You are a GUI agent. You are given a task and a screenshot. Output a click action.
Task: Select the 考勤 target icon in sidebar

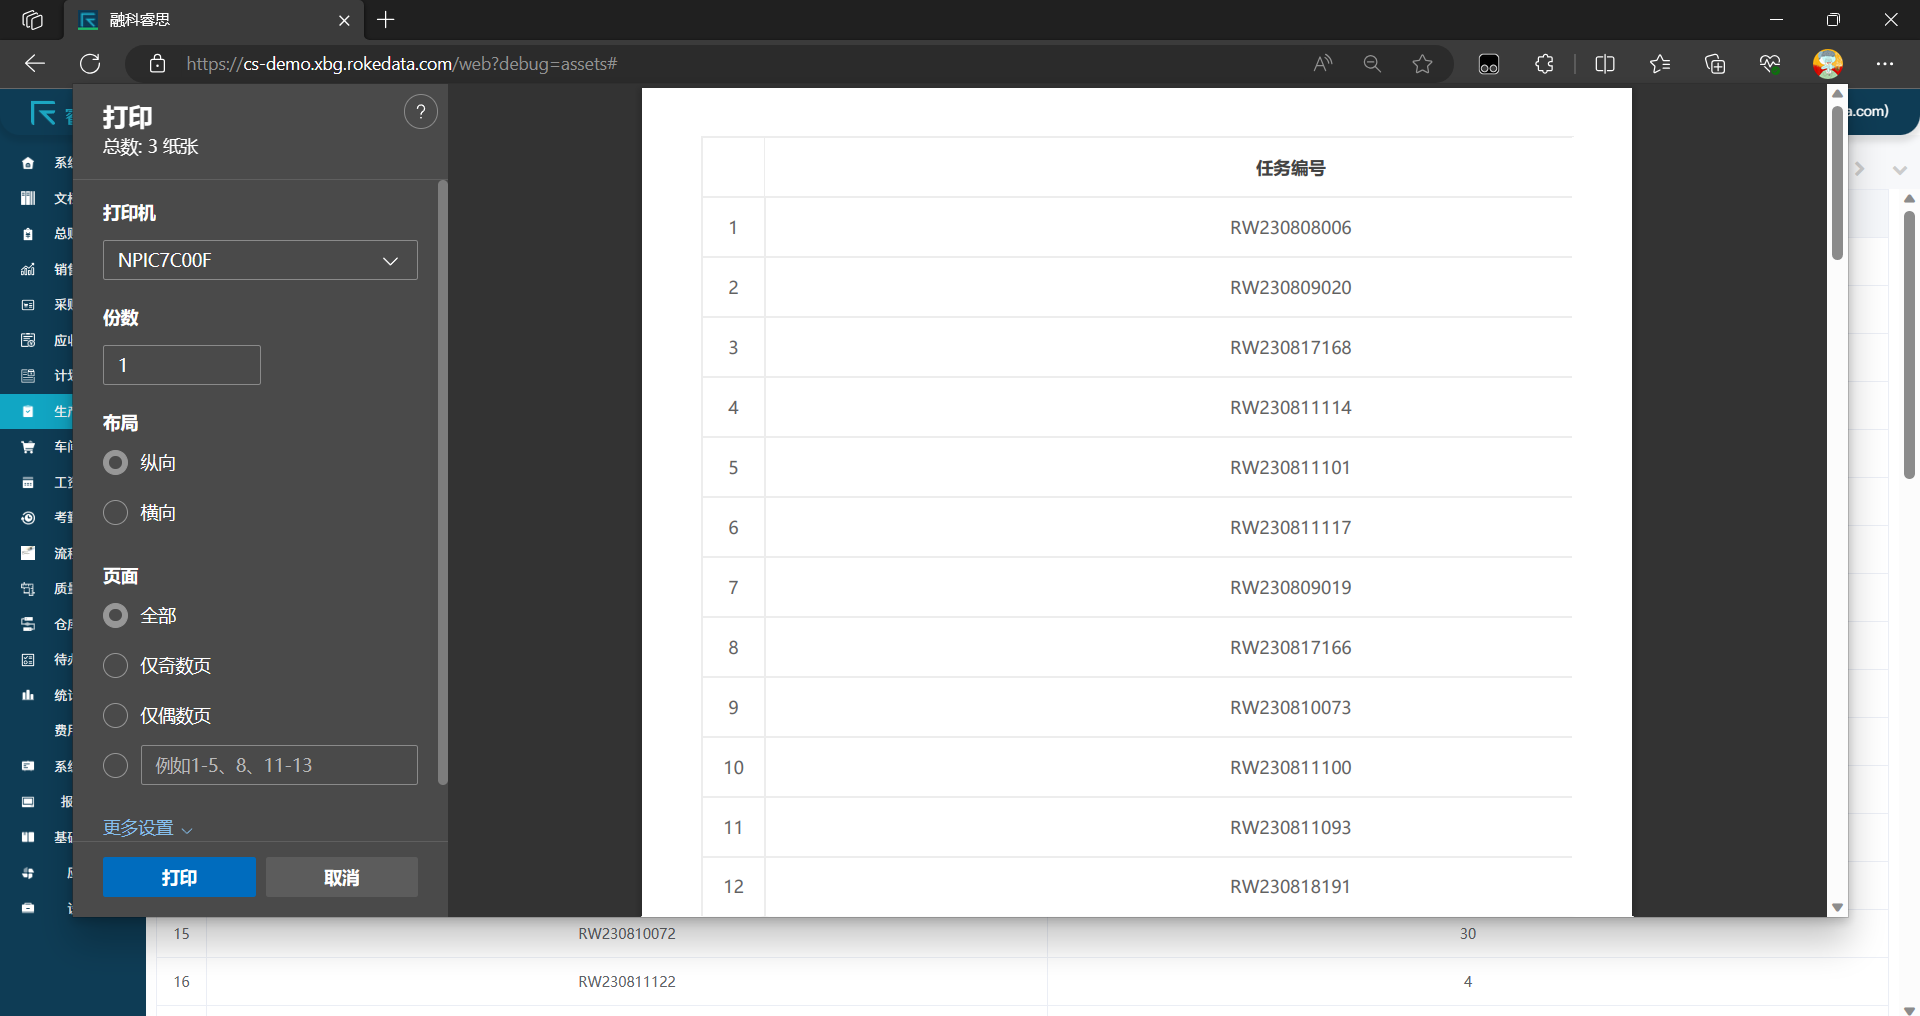point(27,517)
